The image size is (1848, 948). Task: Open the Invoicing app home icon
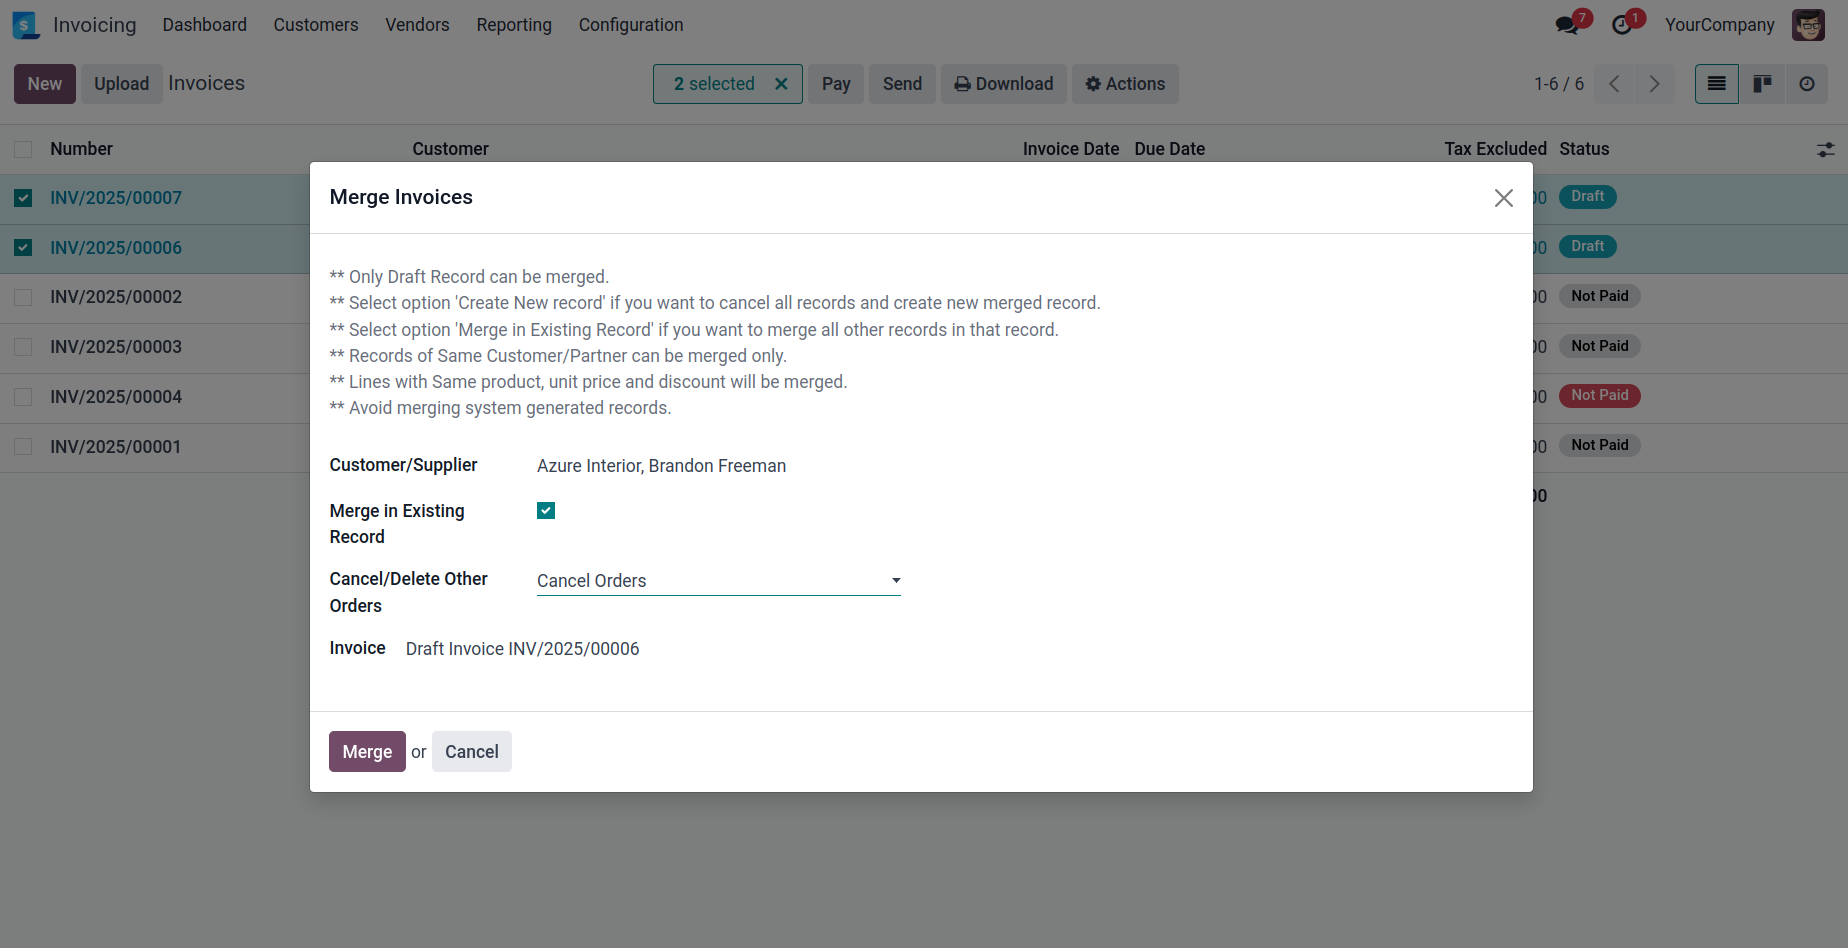pyautogui.click(x=25, y=25)
